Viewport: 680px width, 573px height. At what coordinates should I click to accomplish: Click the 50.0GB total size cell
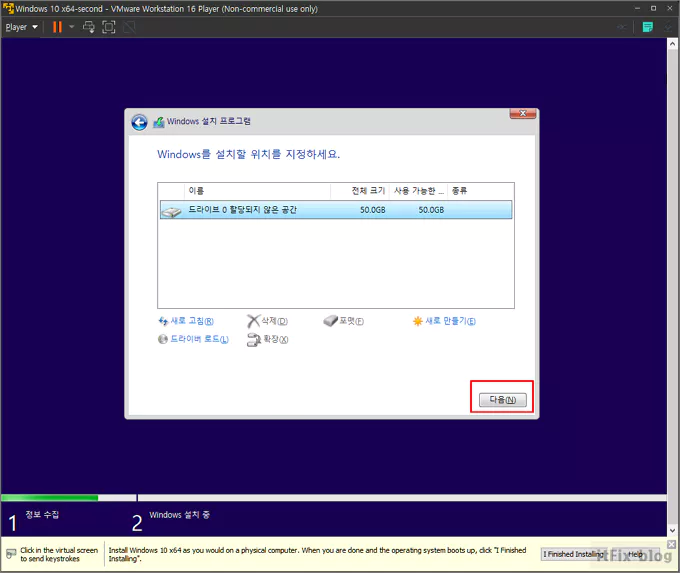pyautogui.click(x=373, y=210)
